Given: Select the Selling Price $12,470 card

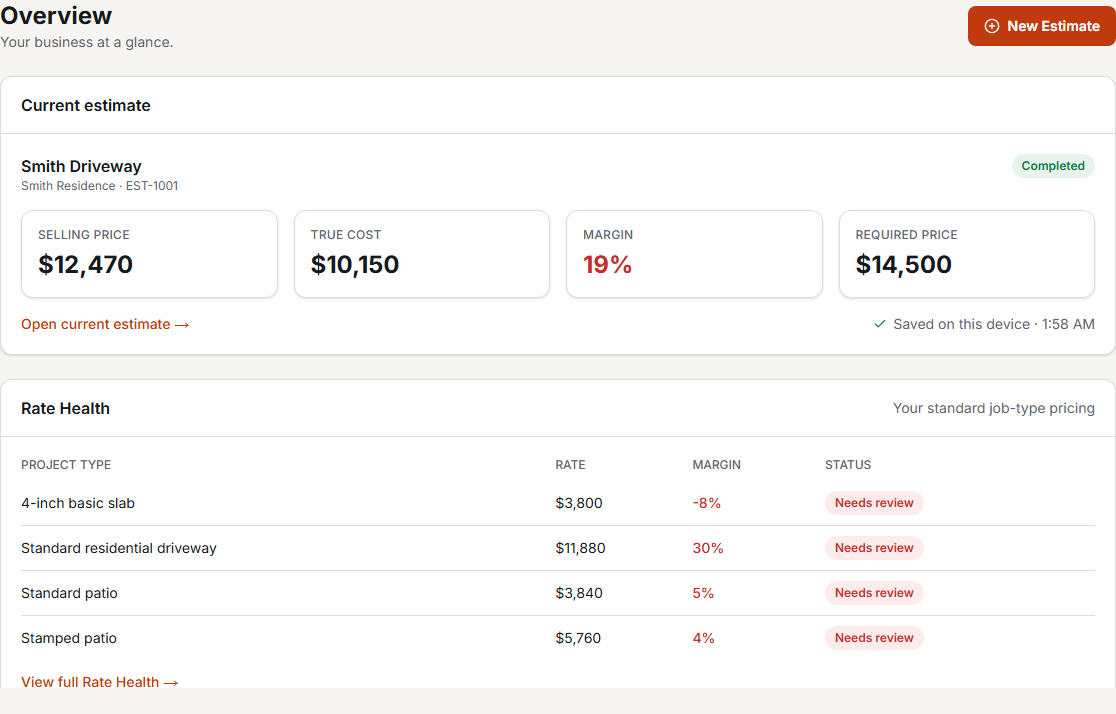Looking at the screenshot, I should tap(149, 254).
